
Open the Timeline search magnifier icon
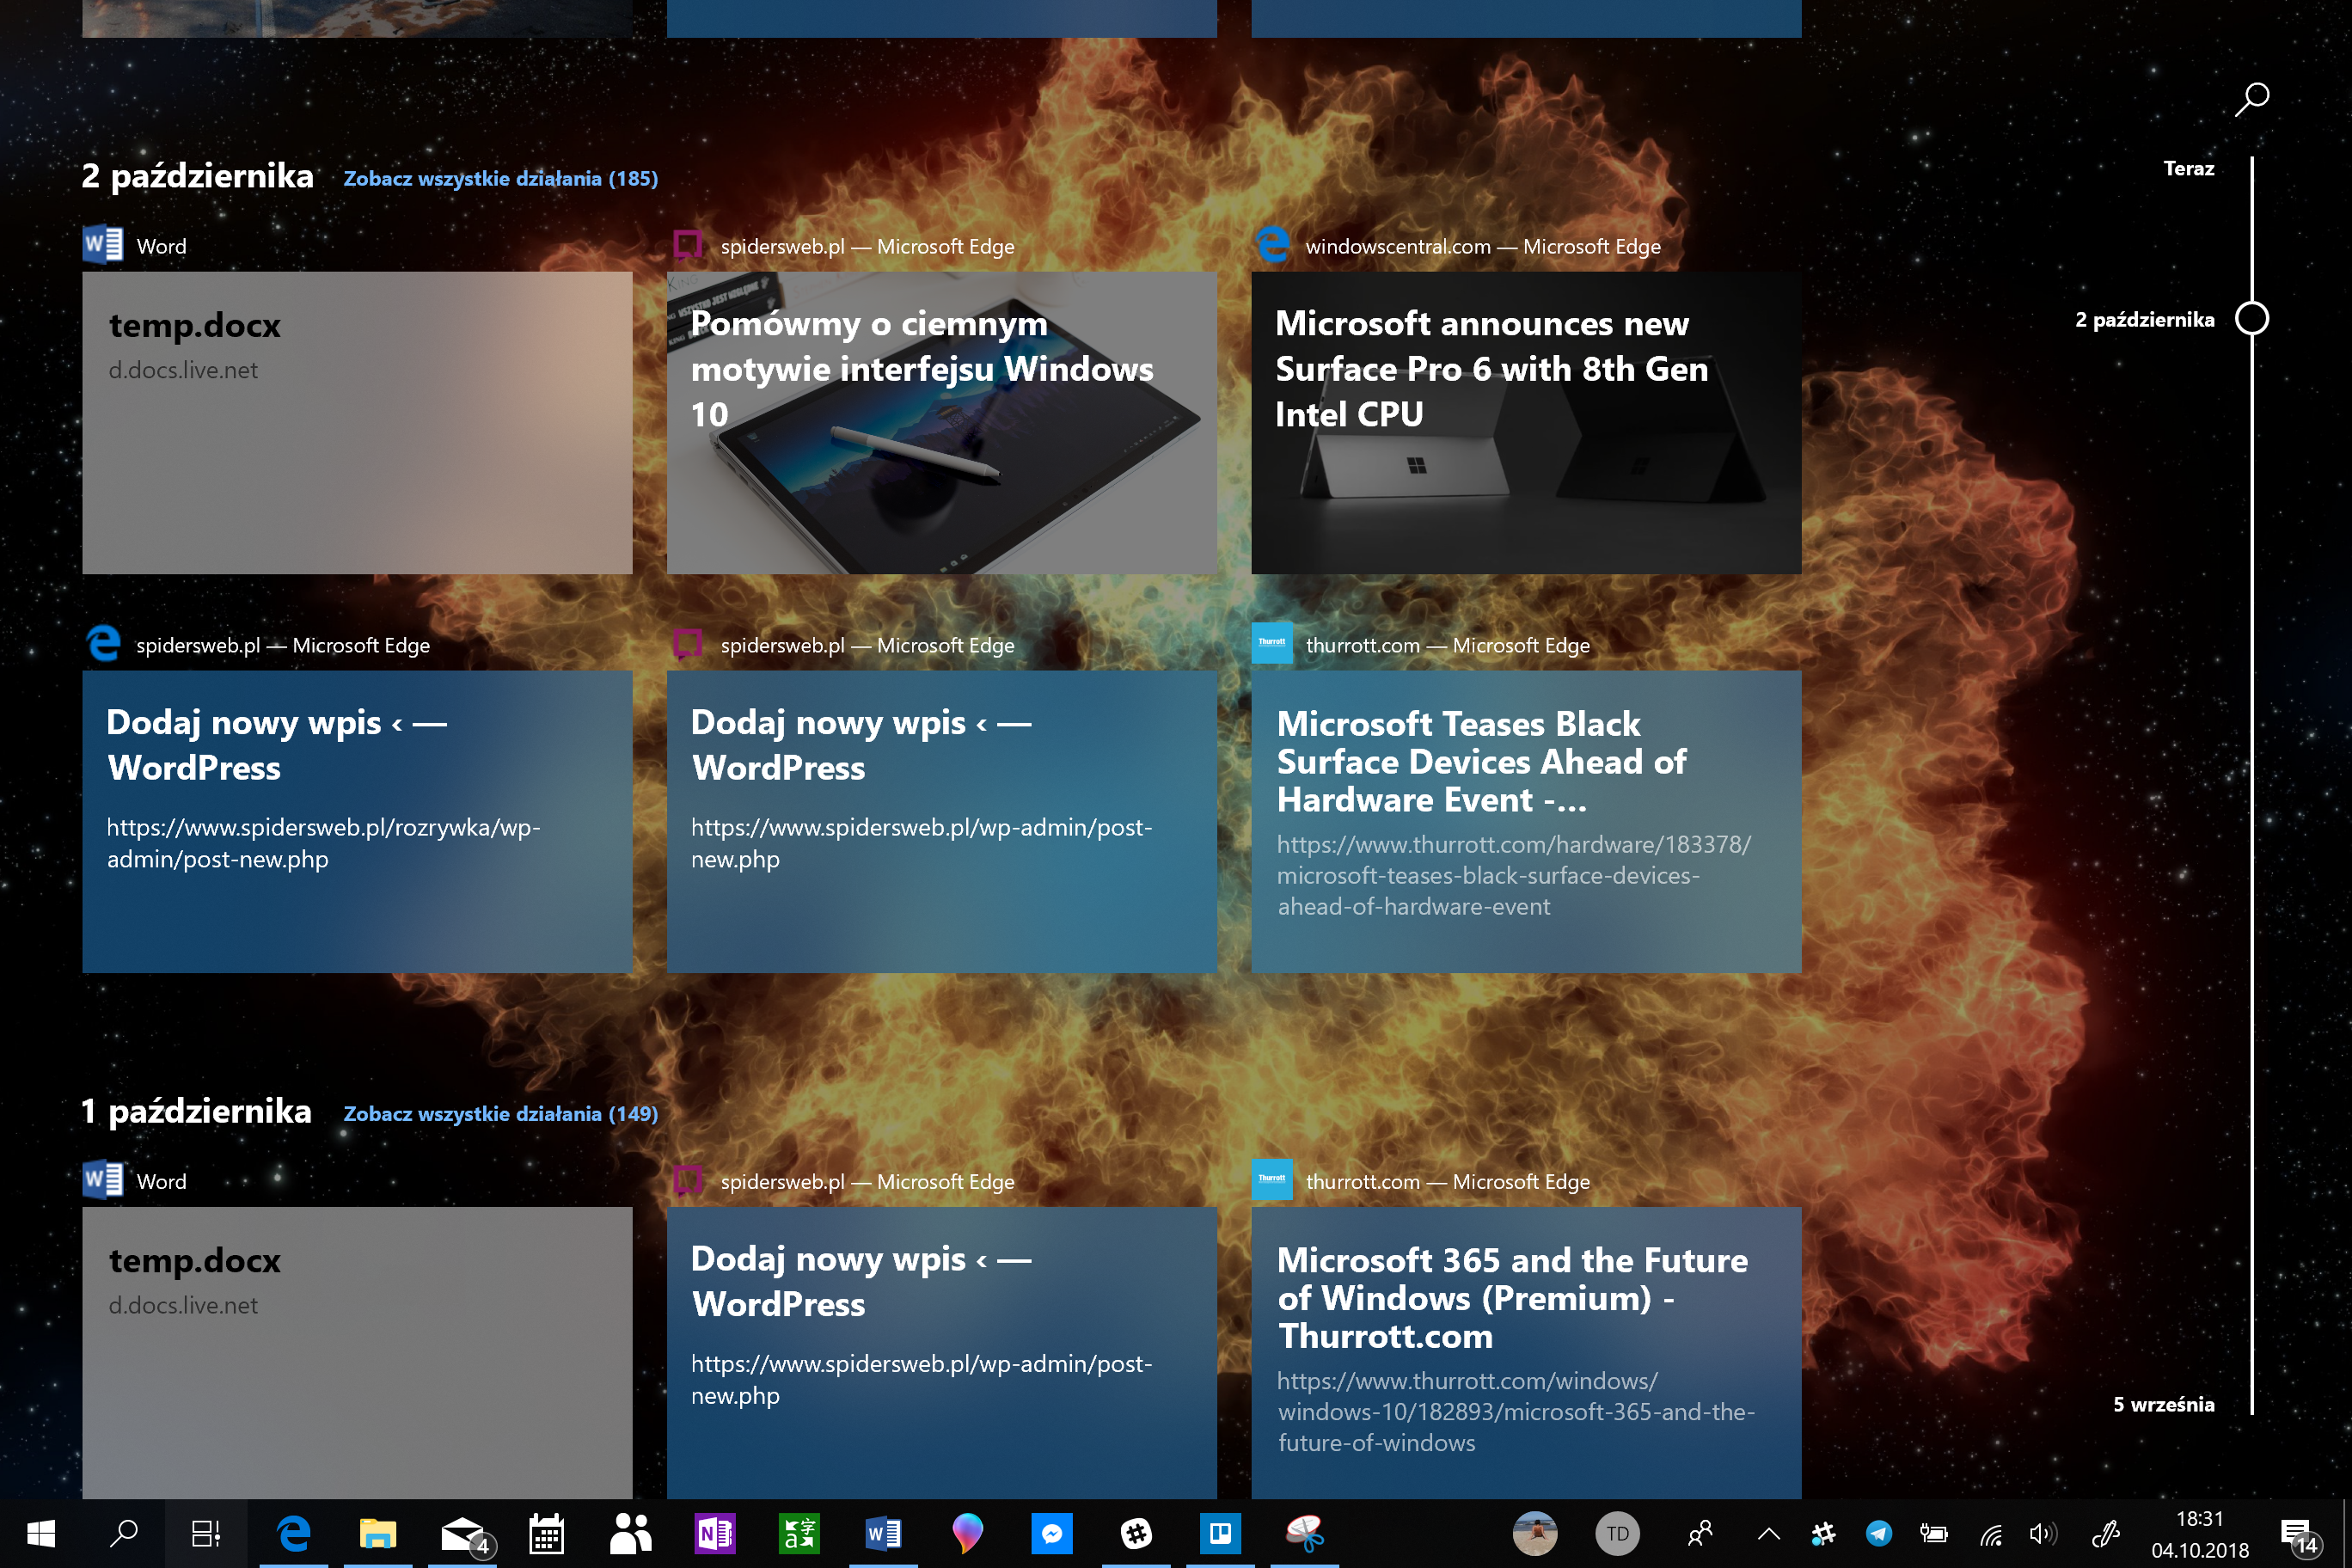tap(2252, 99)
